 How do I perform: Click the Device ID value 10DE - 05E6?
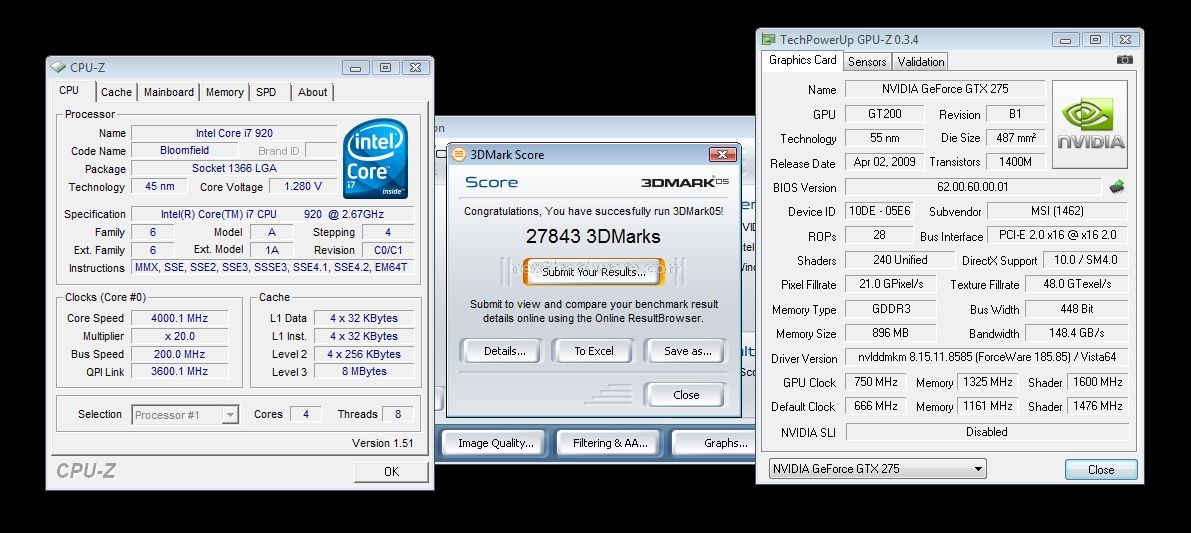879,211
